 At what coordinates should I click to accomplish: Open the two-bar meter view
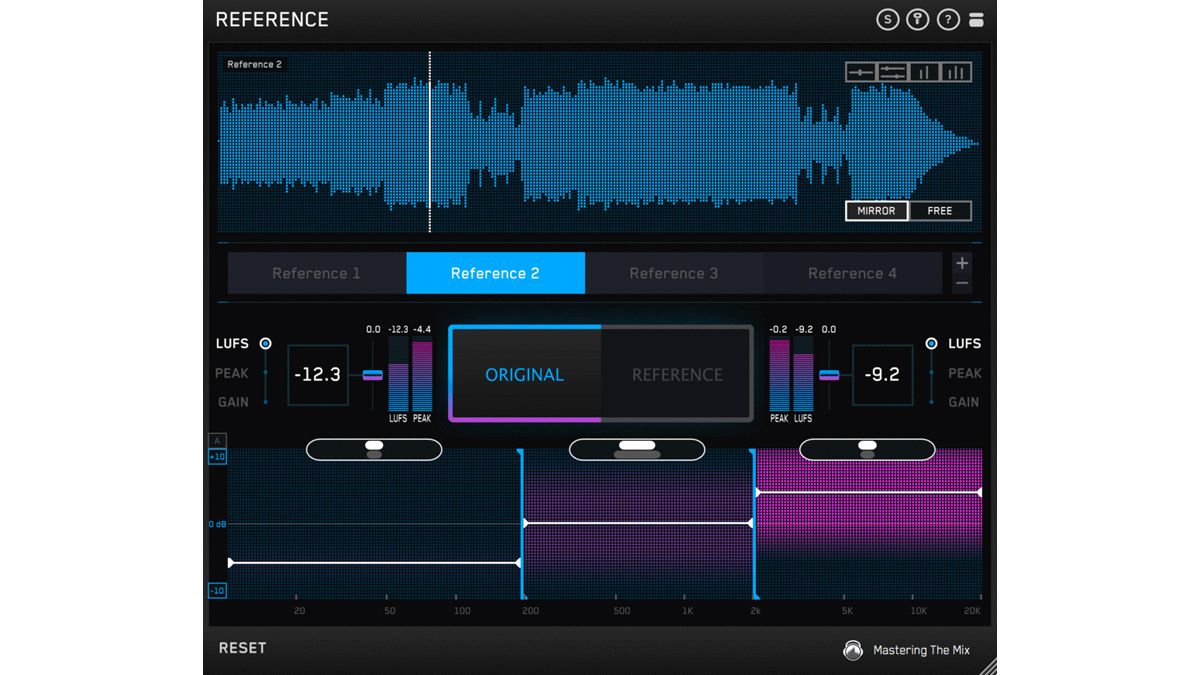click(924, 71)
